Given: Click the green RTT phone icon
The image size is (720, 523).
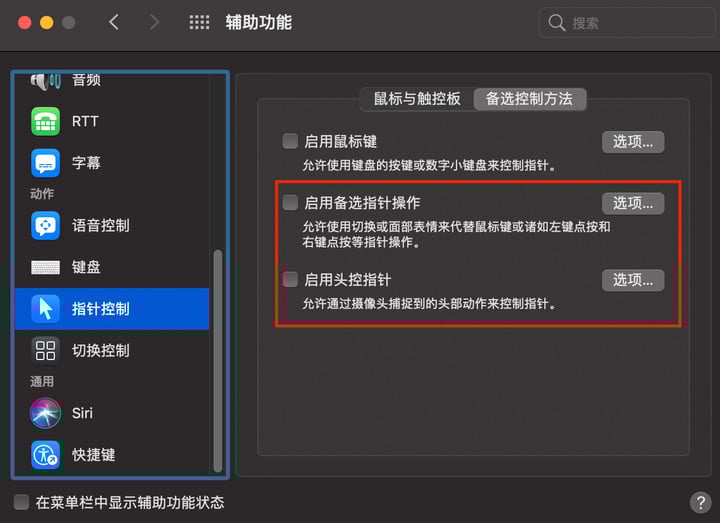Looking at the screenshot, I should click(x=45, y=121).
